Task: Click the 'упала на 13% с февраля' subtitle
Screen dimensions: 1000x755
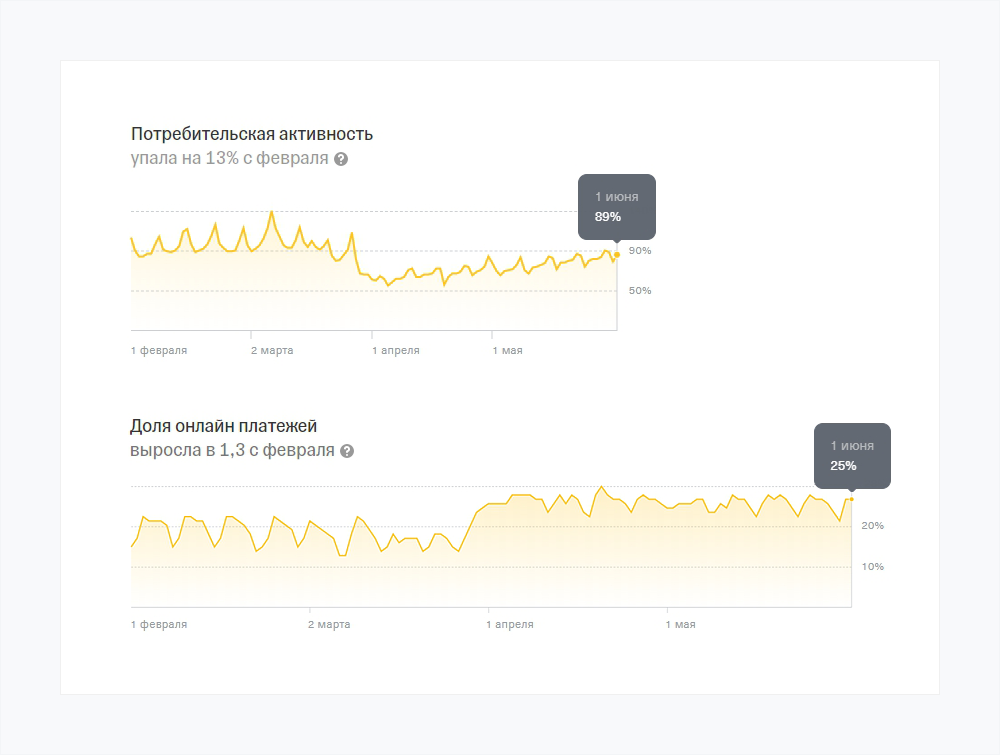Action: (229, 159)
